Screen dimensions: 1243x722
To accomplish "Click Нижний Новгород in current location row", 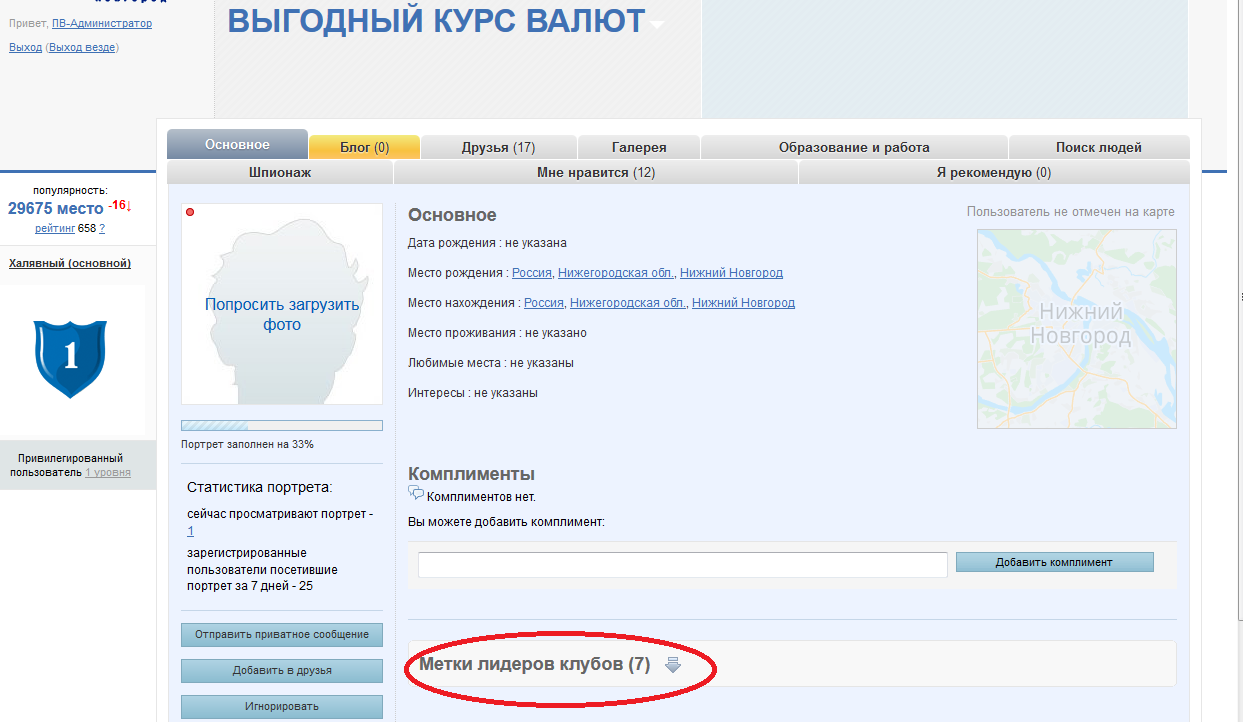I will [x=743, y=303].
